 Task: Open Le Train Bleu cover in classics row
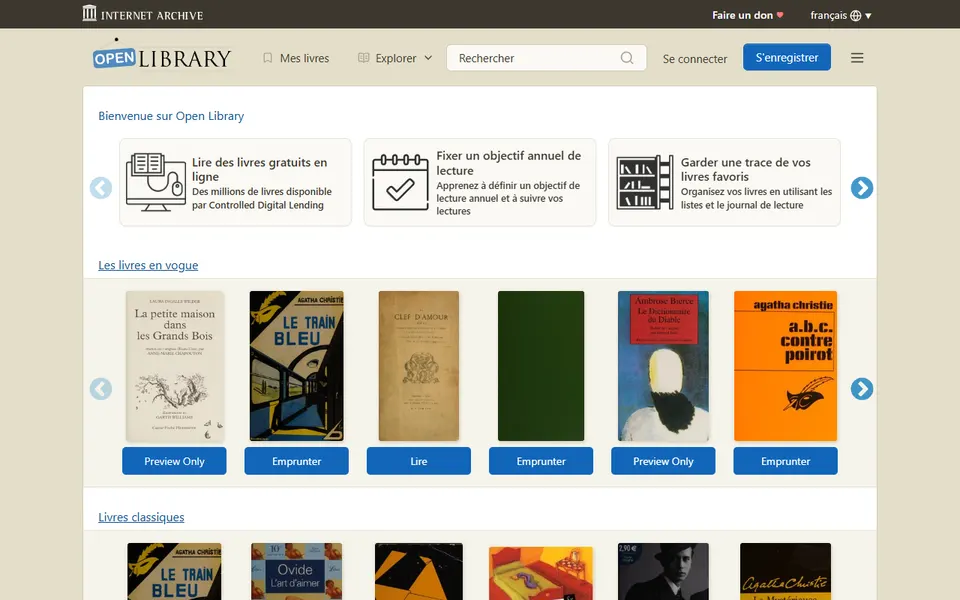pyautogui.click(x=174, y=571)
